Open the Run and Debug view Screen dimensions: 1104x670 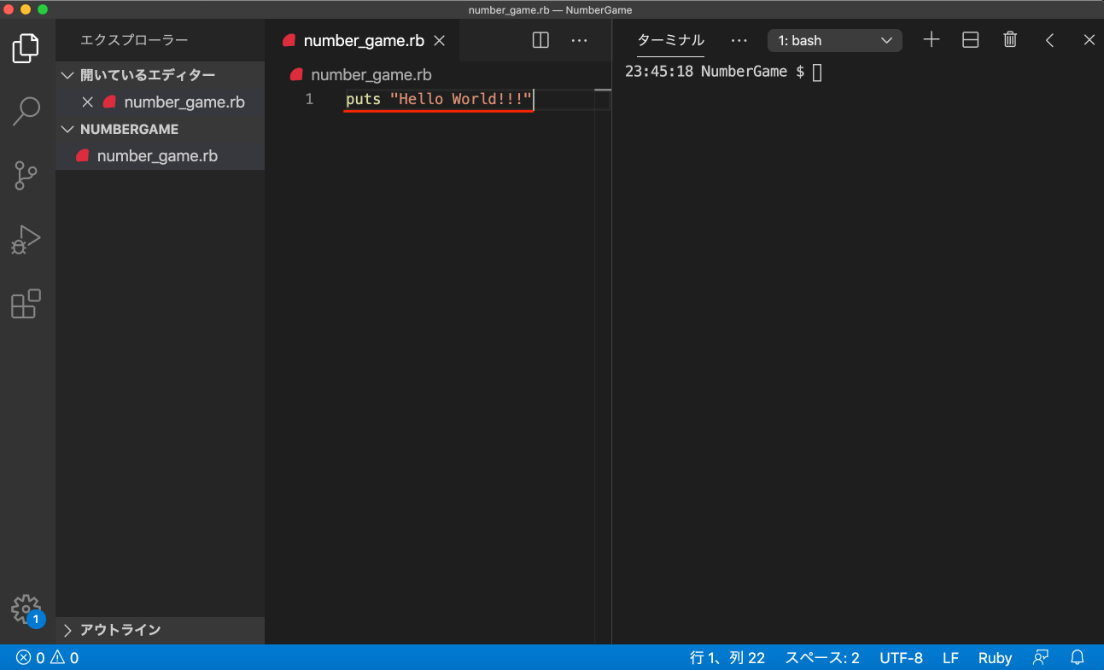point(25,239)
